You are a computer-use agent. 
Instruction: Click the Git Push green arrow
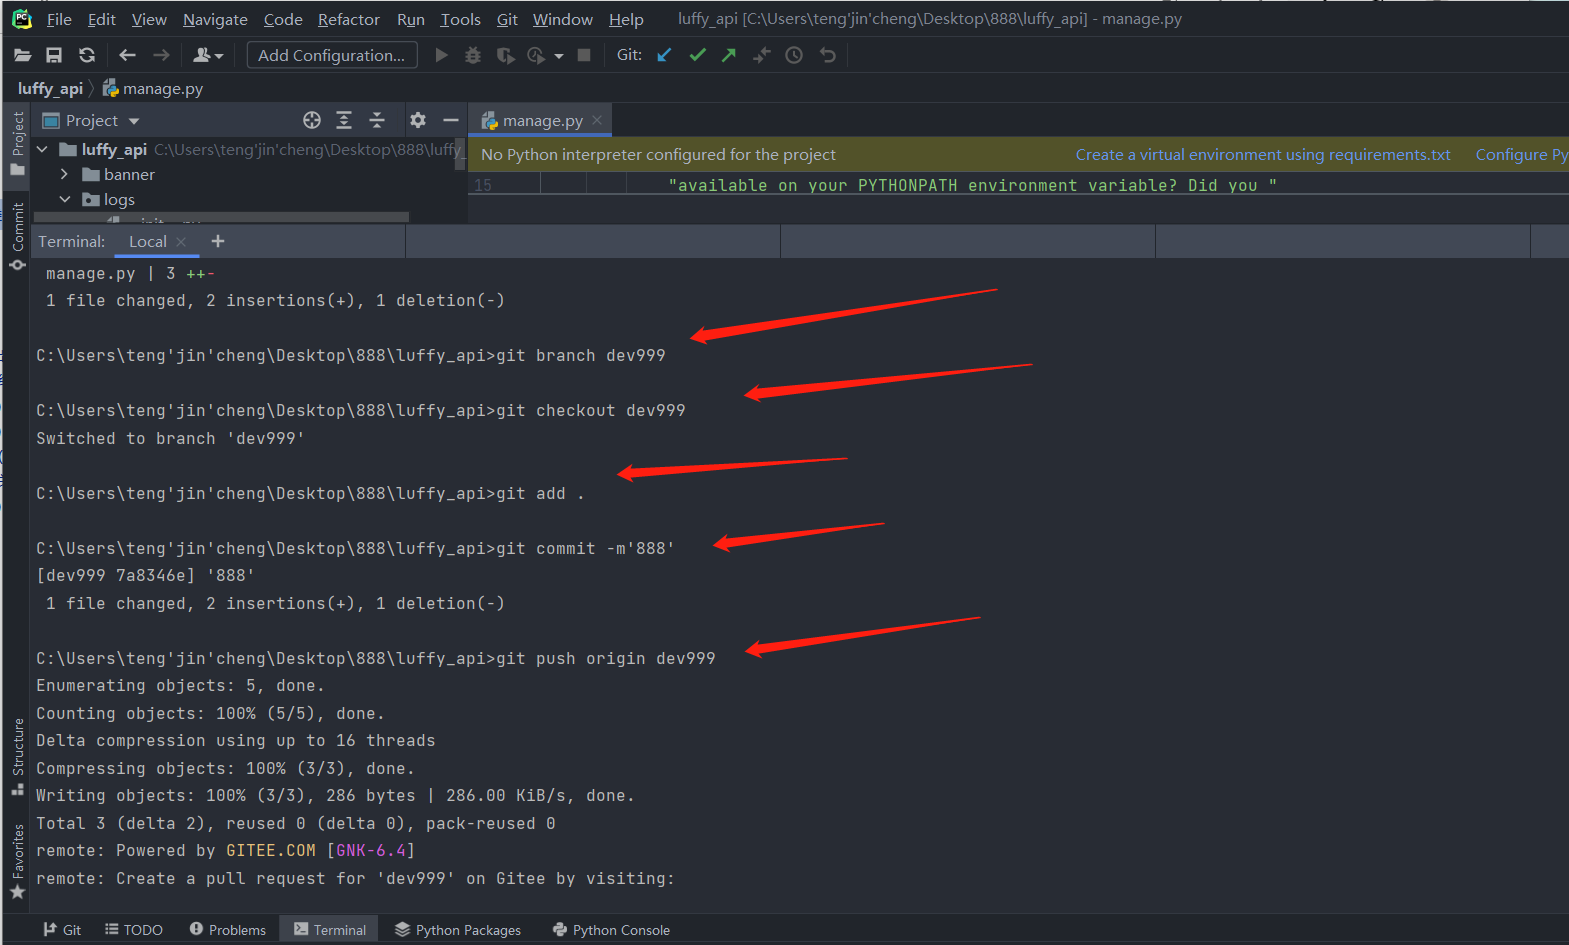[729, 55]
